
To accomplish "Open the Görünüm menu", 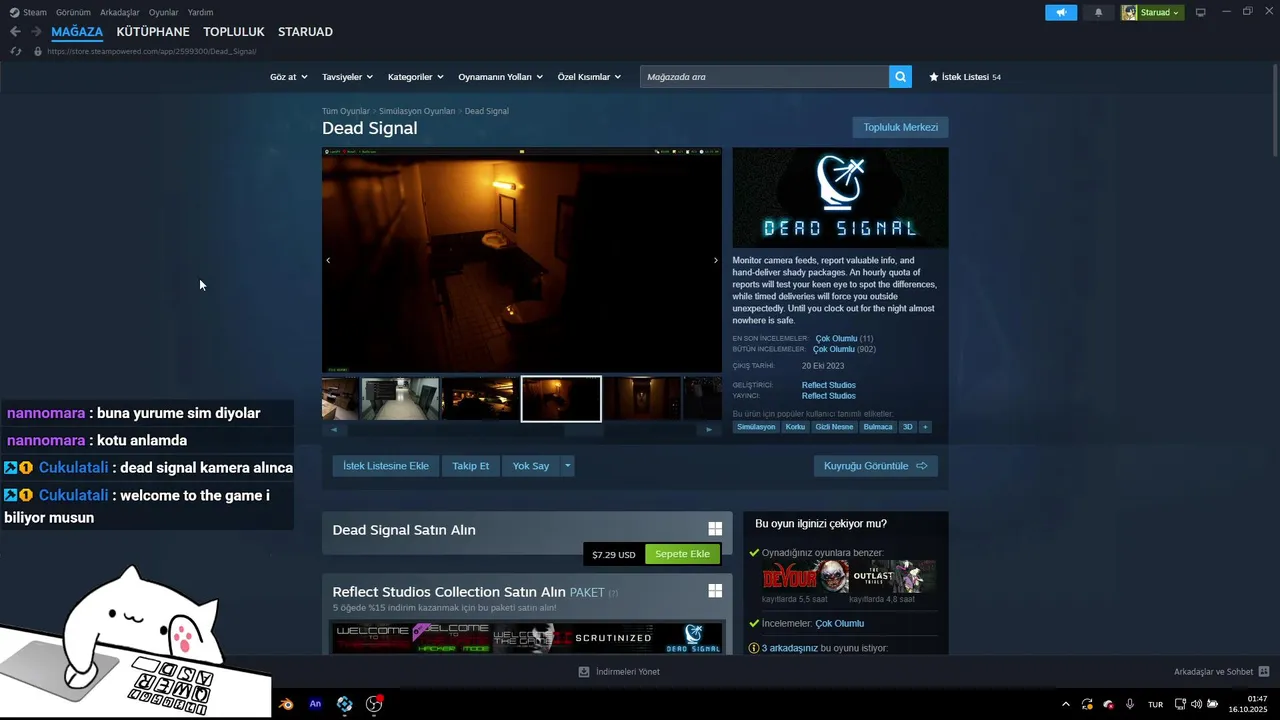I will click(x=73, y=12).
